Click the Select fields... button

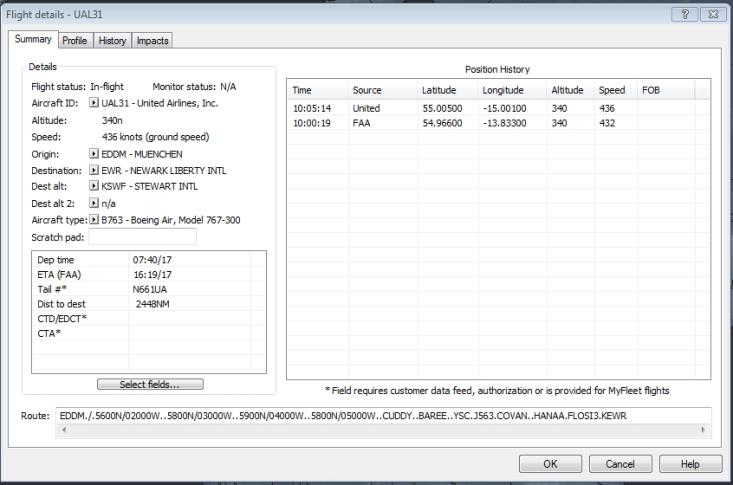150,384
